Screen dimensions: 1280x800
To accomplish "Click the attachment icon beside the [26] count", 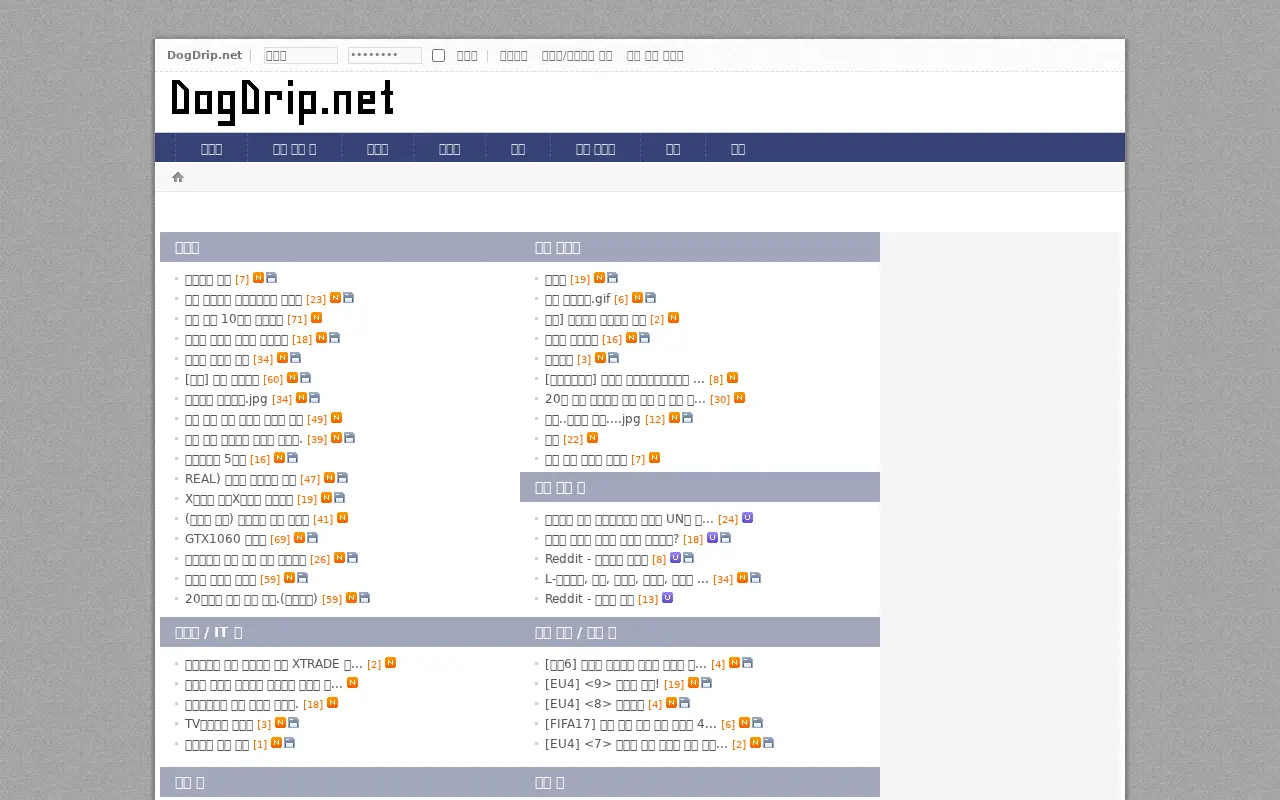I will [352, 558].
